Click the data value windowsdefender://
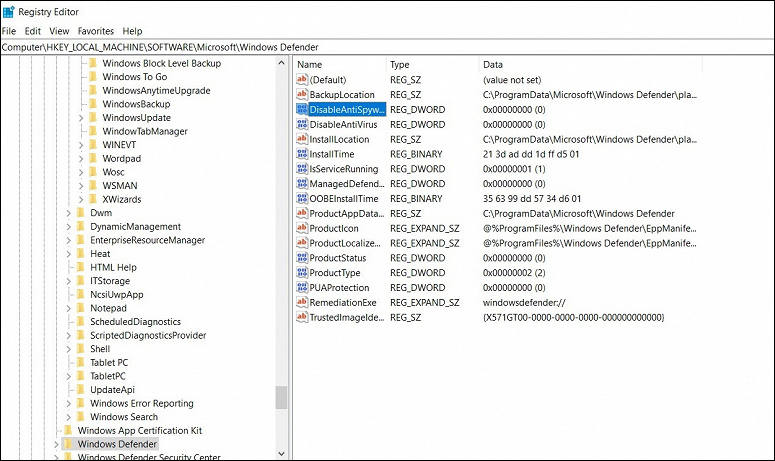 pos(524,302)
